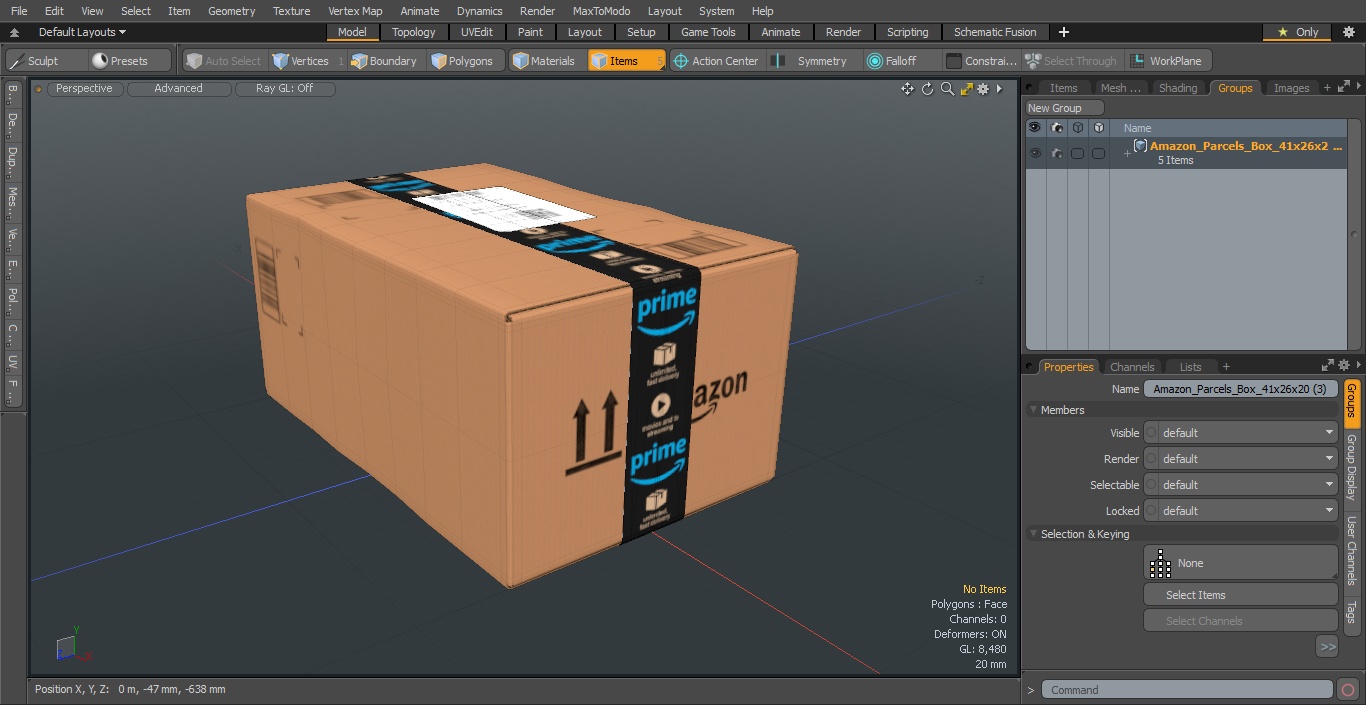
Task: Click the Ray GL: Off button
Action: [x=284, y=89]
